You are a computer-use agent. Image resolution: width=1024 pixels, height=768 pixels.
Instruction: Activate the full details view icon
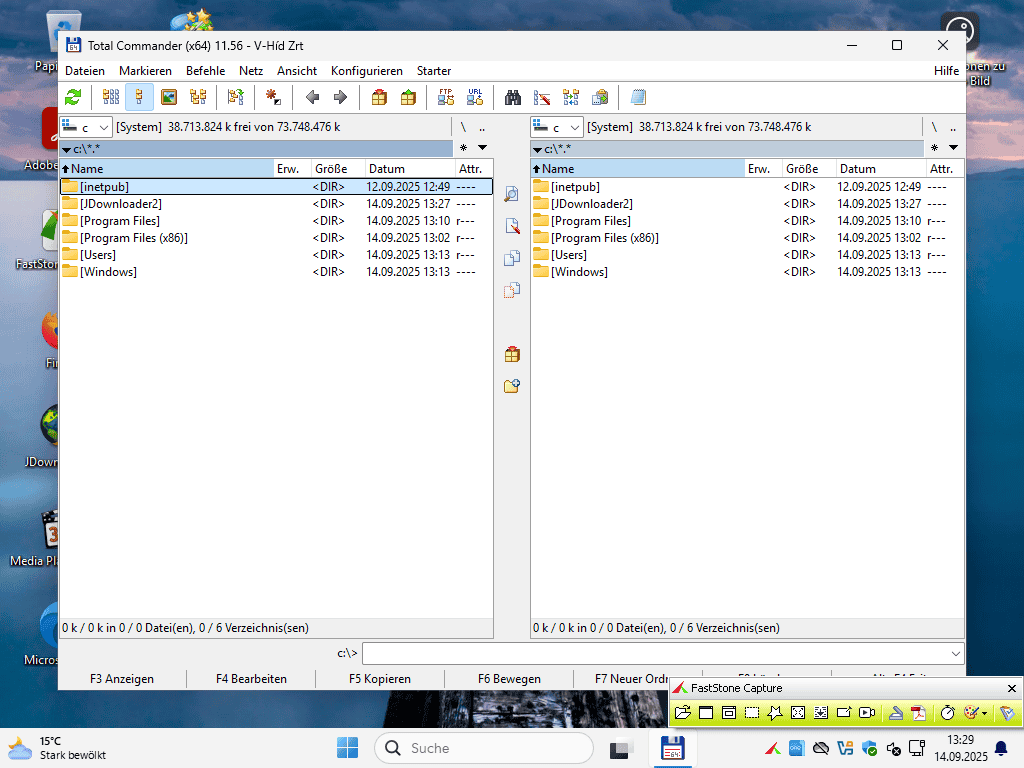(x=139, y=97)
